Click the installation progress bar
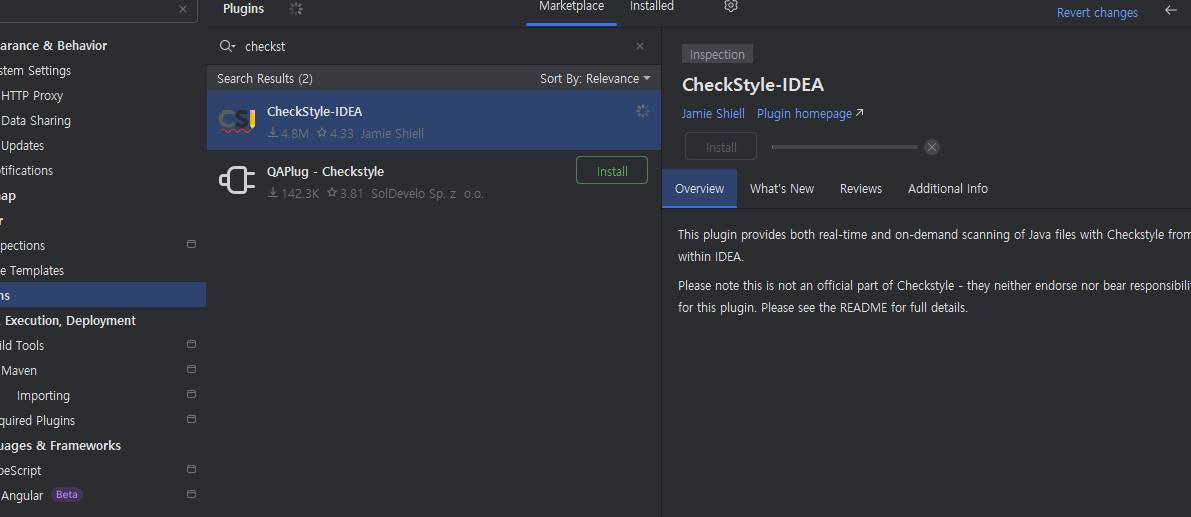 point(844,147)
